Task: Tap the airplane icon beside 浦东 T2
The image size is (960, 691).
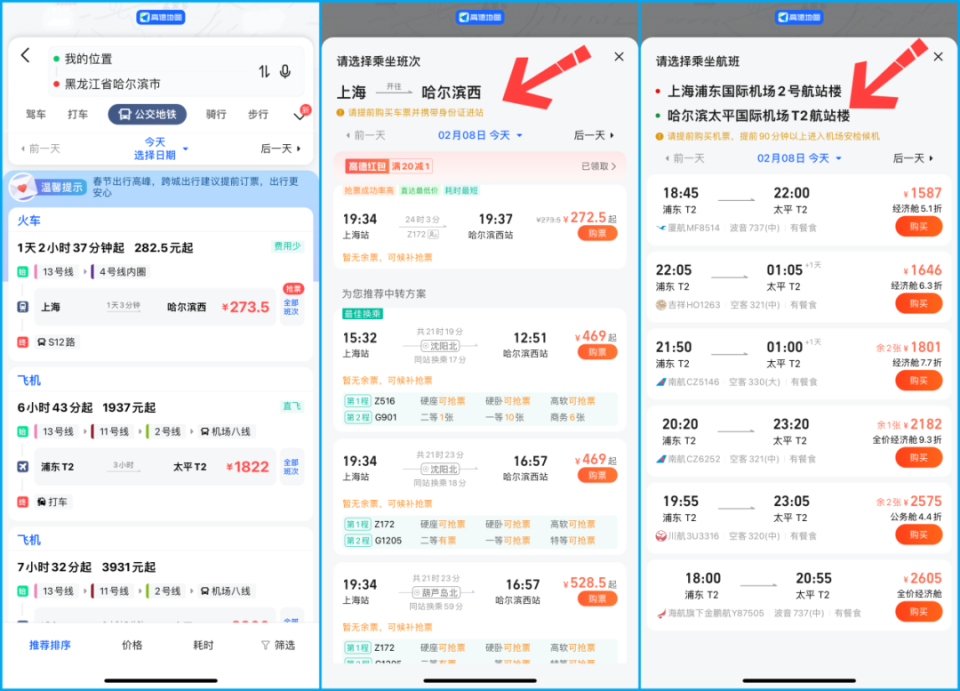Action: point(23,466)
